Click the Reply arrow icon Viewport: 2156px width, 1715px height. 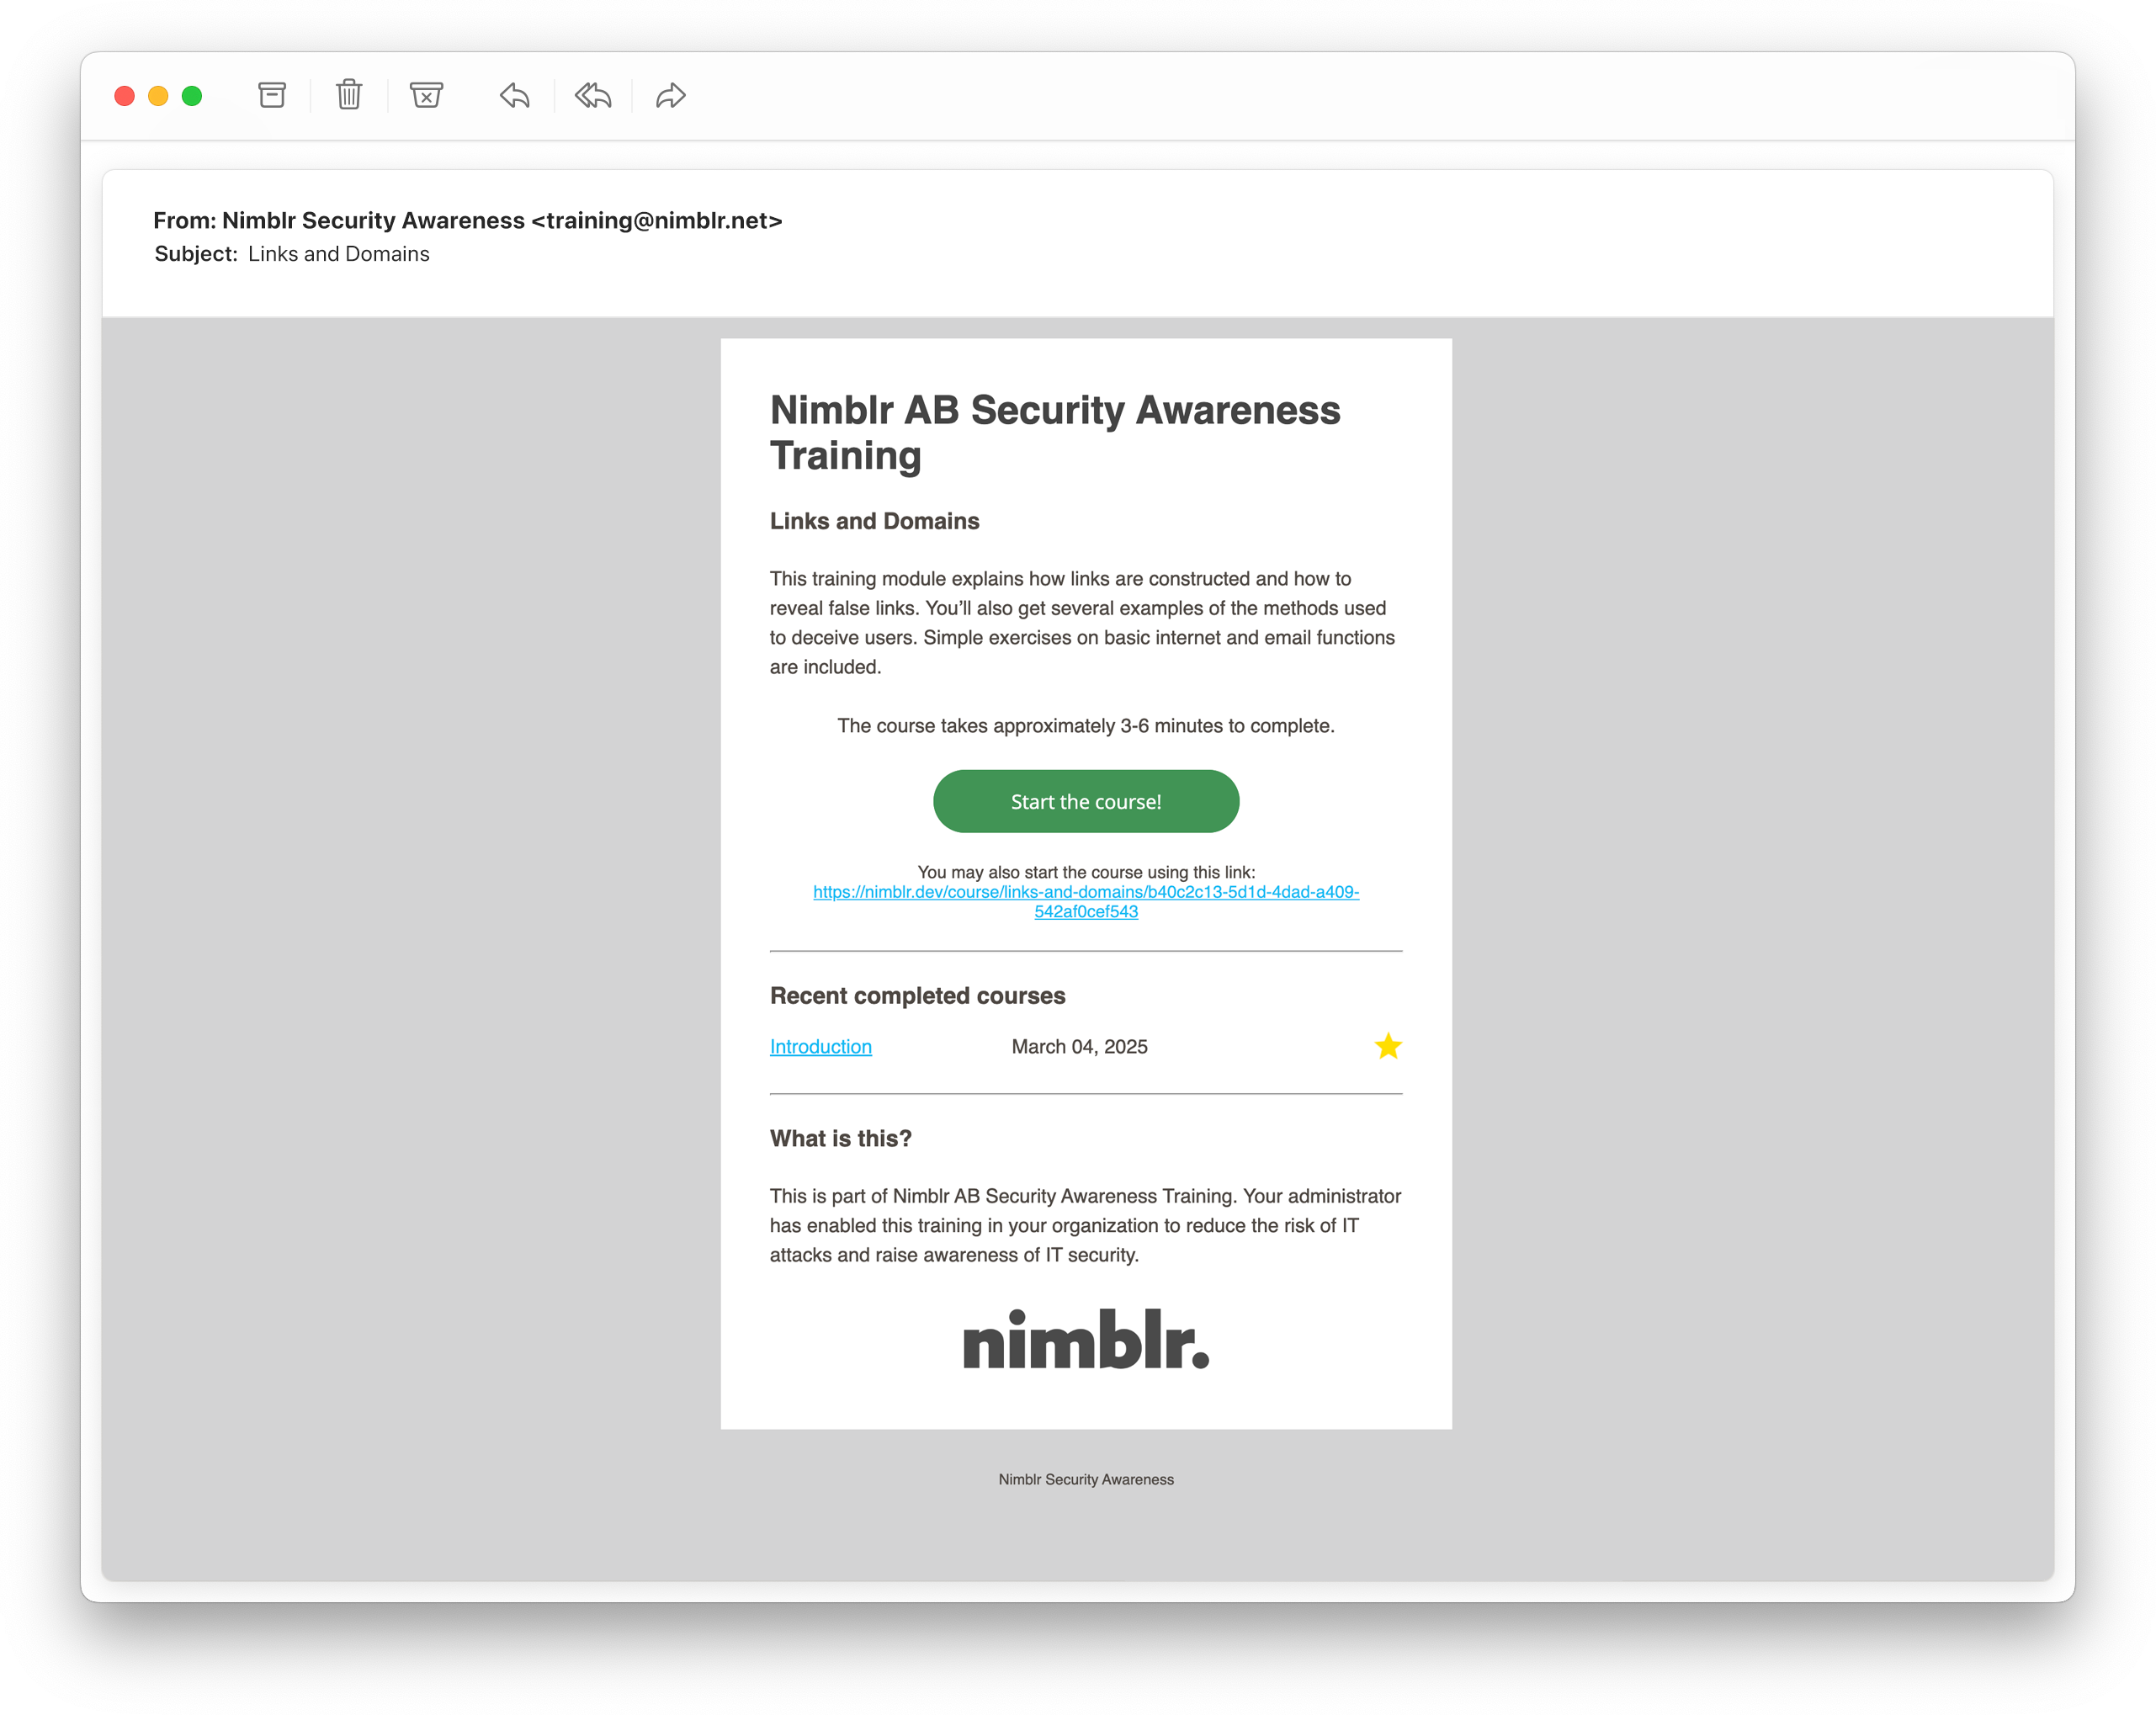(514, 96)
